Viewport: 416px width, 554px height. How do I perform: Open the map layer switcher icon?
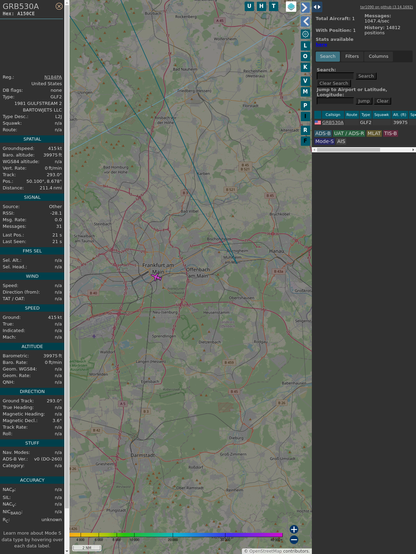[291, 6]
